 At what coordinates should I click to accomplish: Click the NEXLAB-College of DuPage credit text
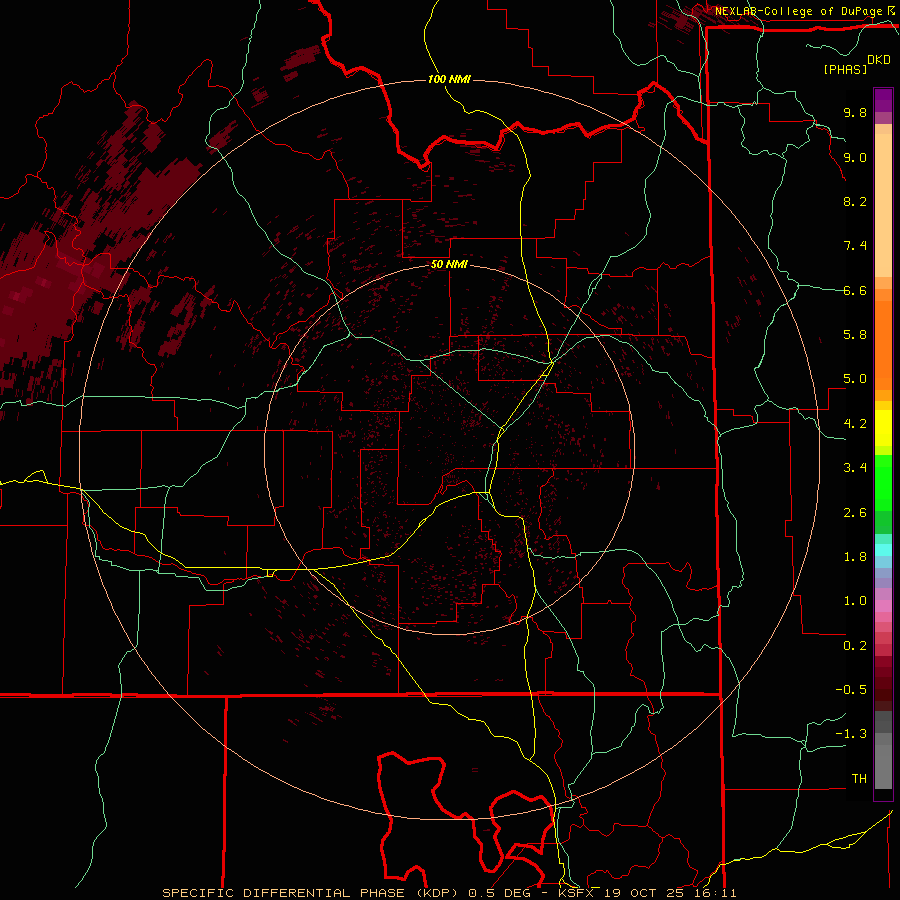[x=798, y=11]
